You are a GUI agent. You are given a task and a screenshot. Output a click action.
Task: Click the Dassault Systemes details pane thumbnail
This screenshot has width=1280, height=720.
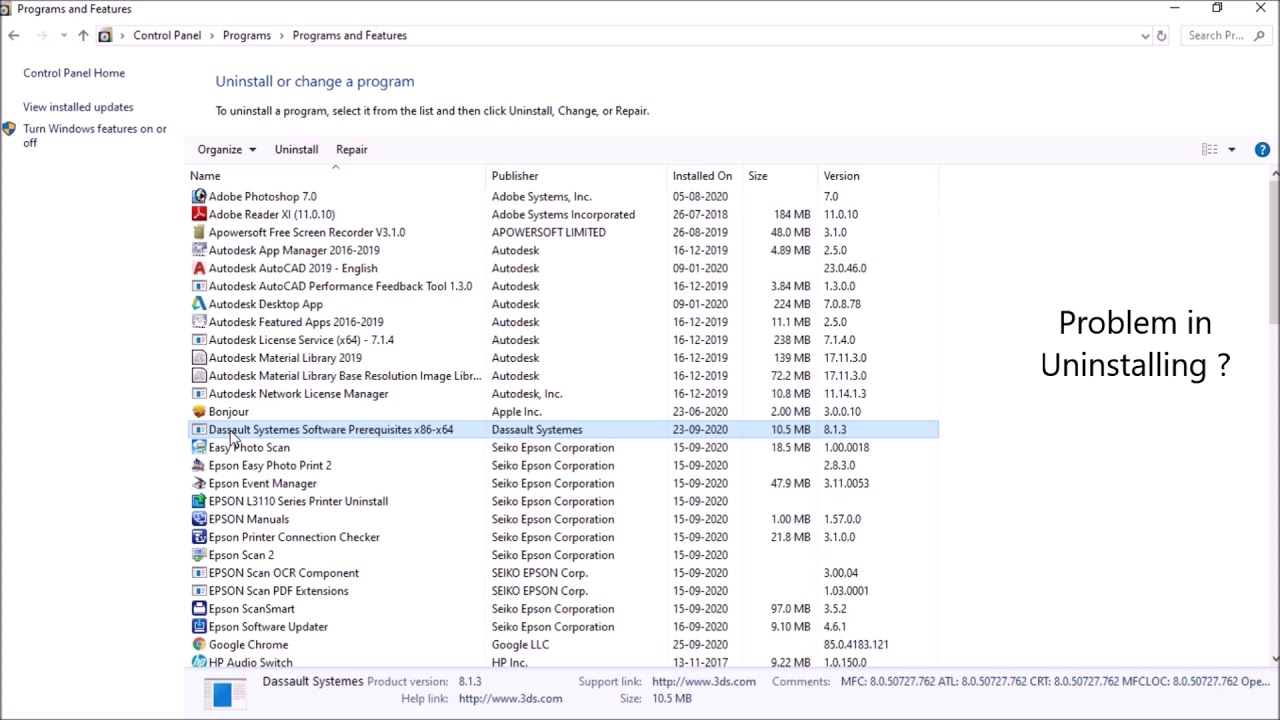[223, 693]
